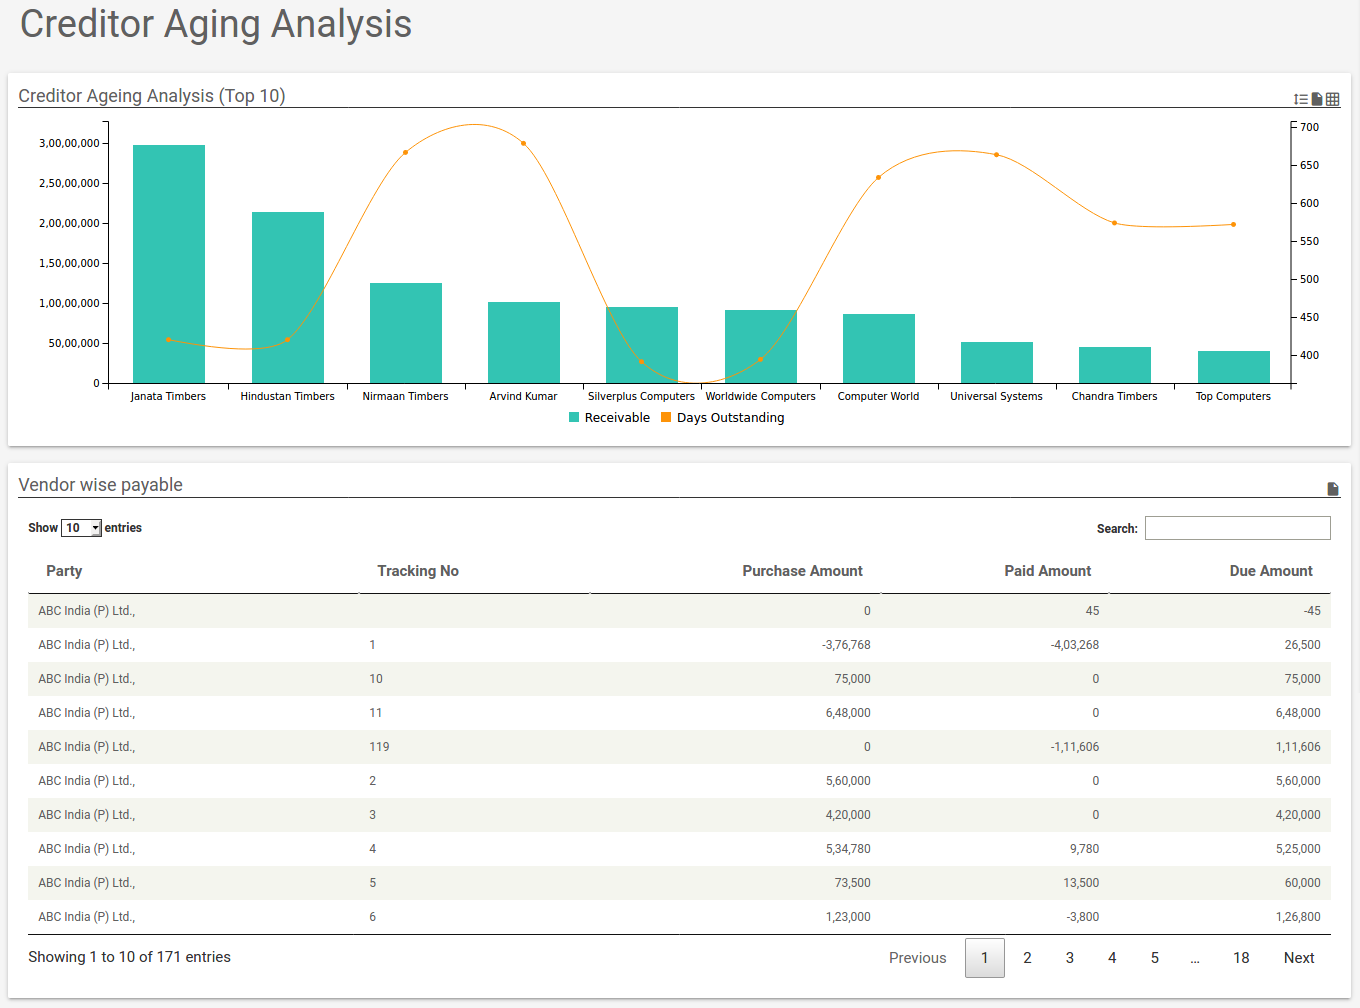Screen dimensions: 1360x1008
Task: Go to page 2 of vendor entries
Action: (1027, 957)
